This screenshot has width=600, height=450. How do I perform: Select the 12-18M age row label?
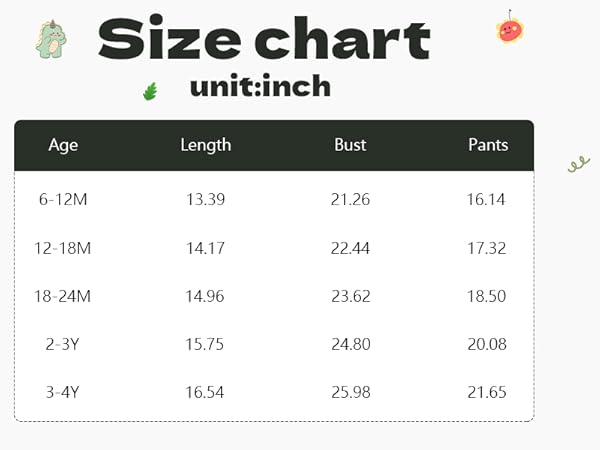tap(63, 247)
